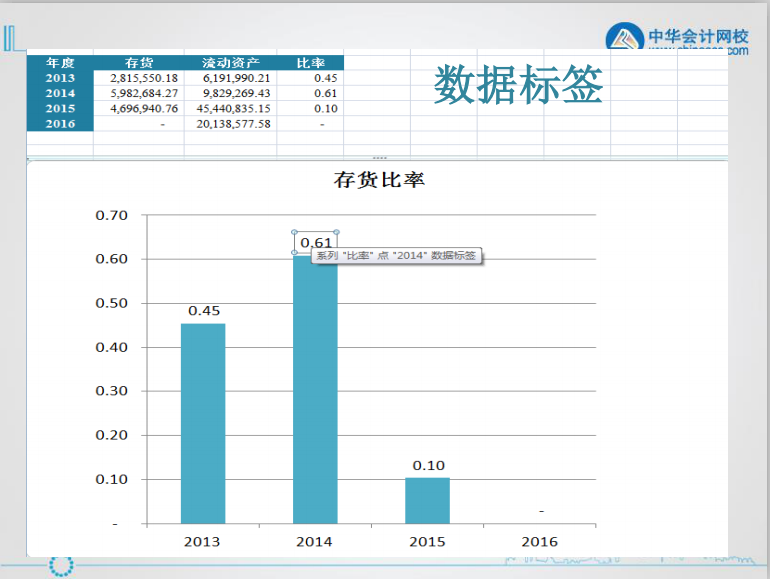The image size is (770, 579).
Task: Click cell value 9,829,269.43
Action: pyautogui.click(x=236, y=93)
